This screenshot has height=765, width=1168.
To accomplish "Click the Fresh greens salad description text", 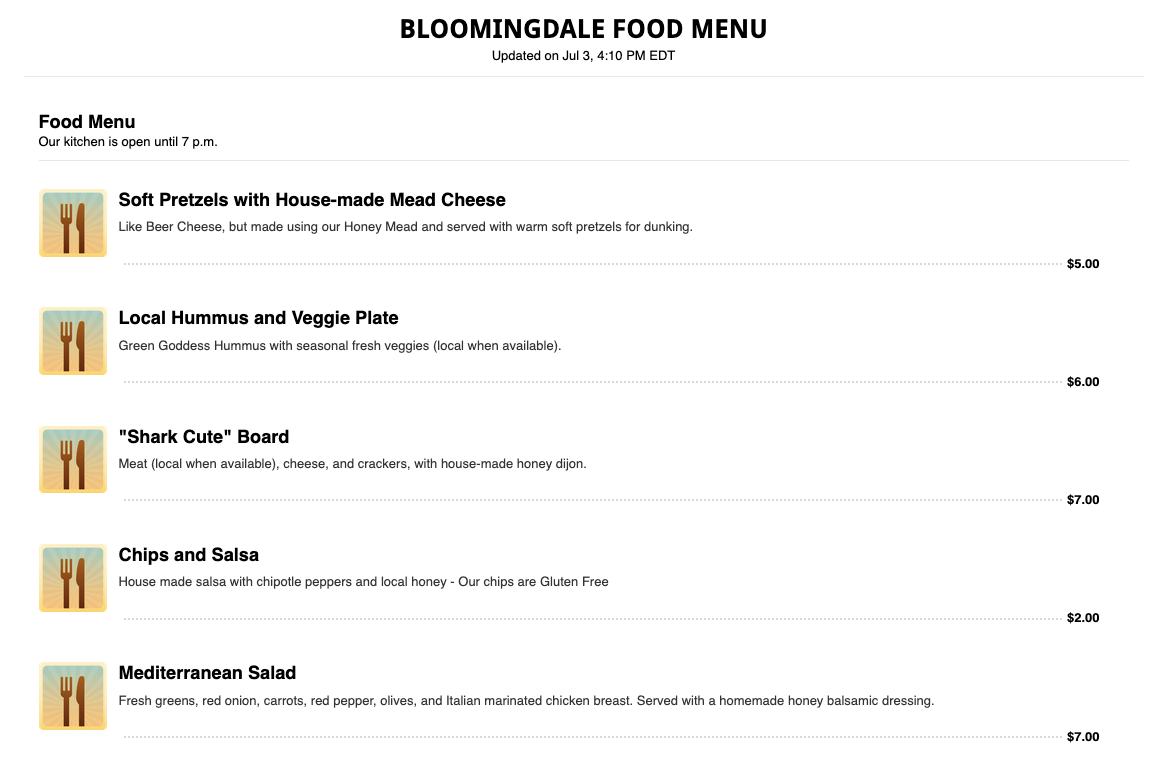I will click(526, 701).
